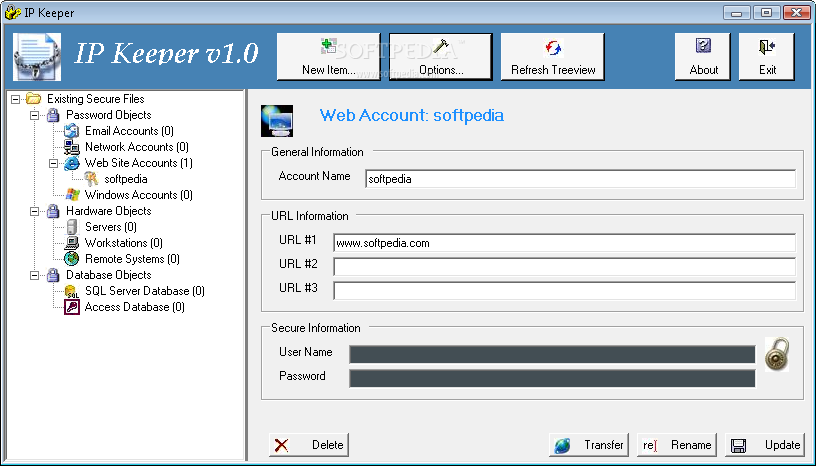816x466 pixels.
Task: Click the Password Objects lock icon
Action: (x=53, y=115)
